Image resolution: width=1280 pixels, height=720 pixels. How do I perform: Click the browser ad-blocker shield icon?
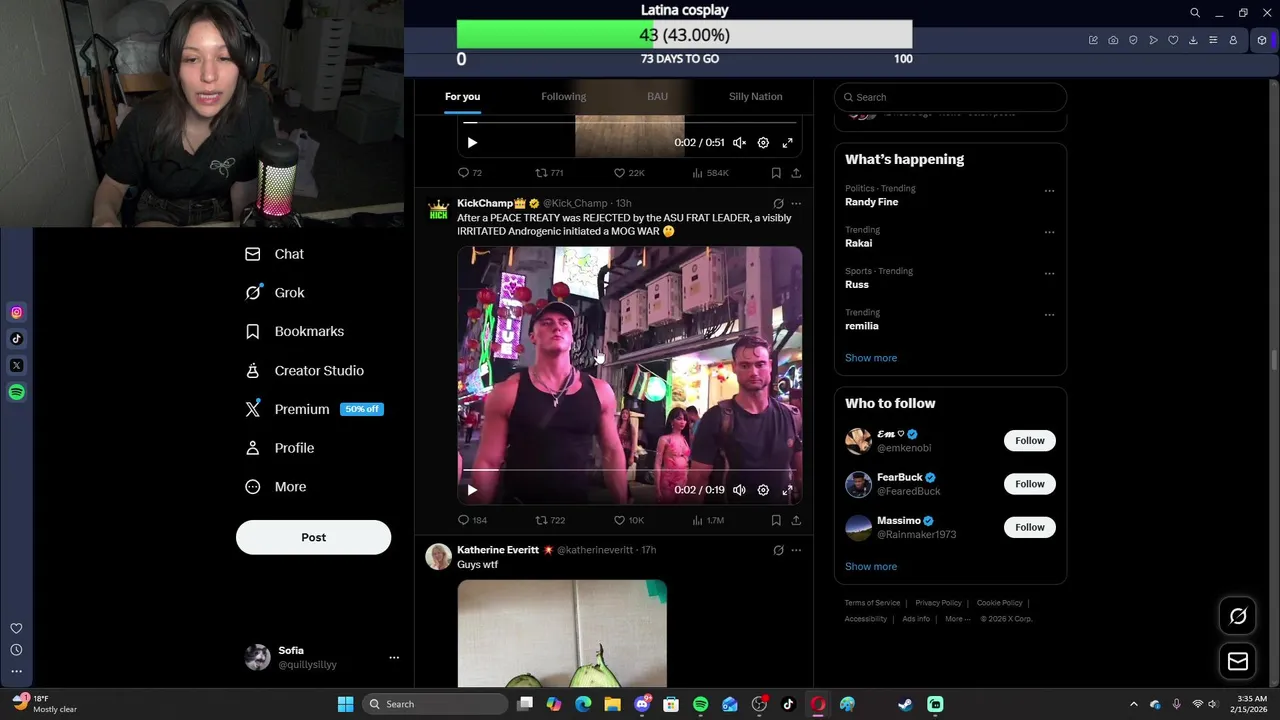(1133, 40)
